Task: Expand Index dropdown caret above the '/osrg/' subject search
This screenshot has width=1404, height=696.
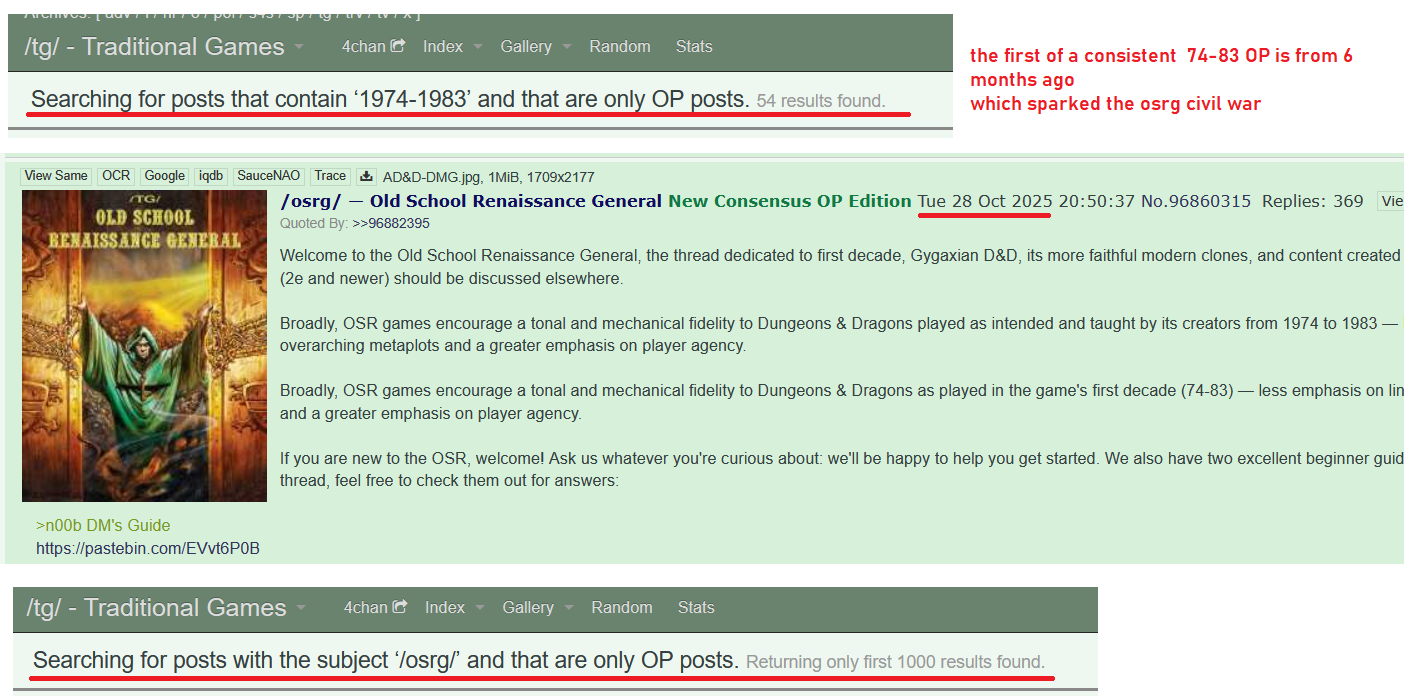Action: coord(480,608)
